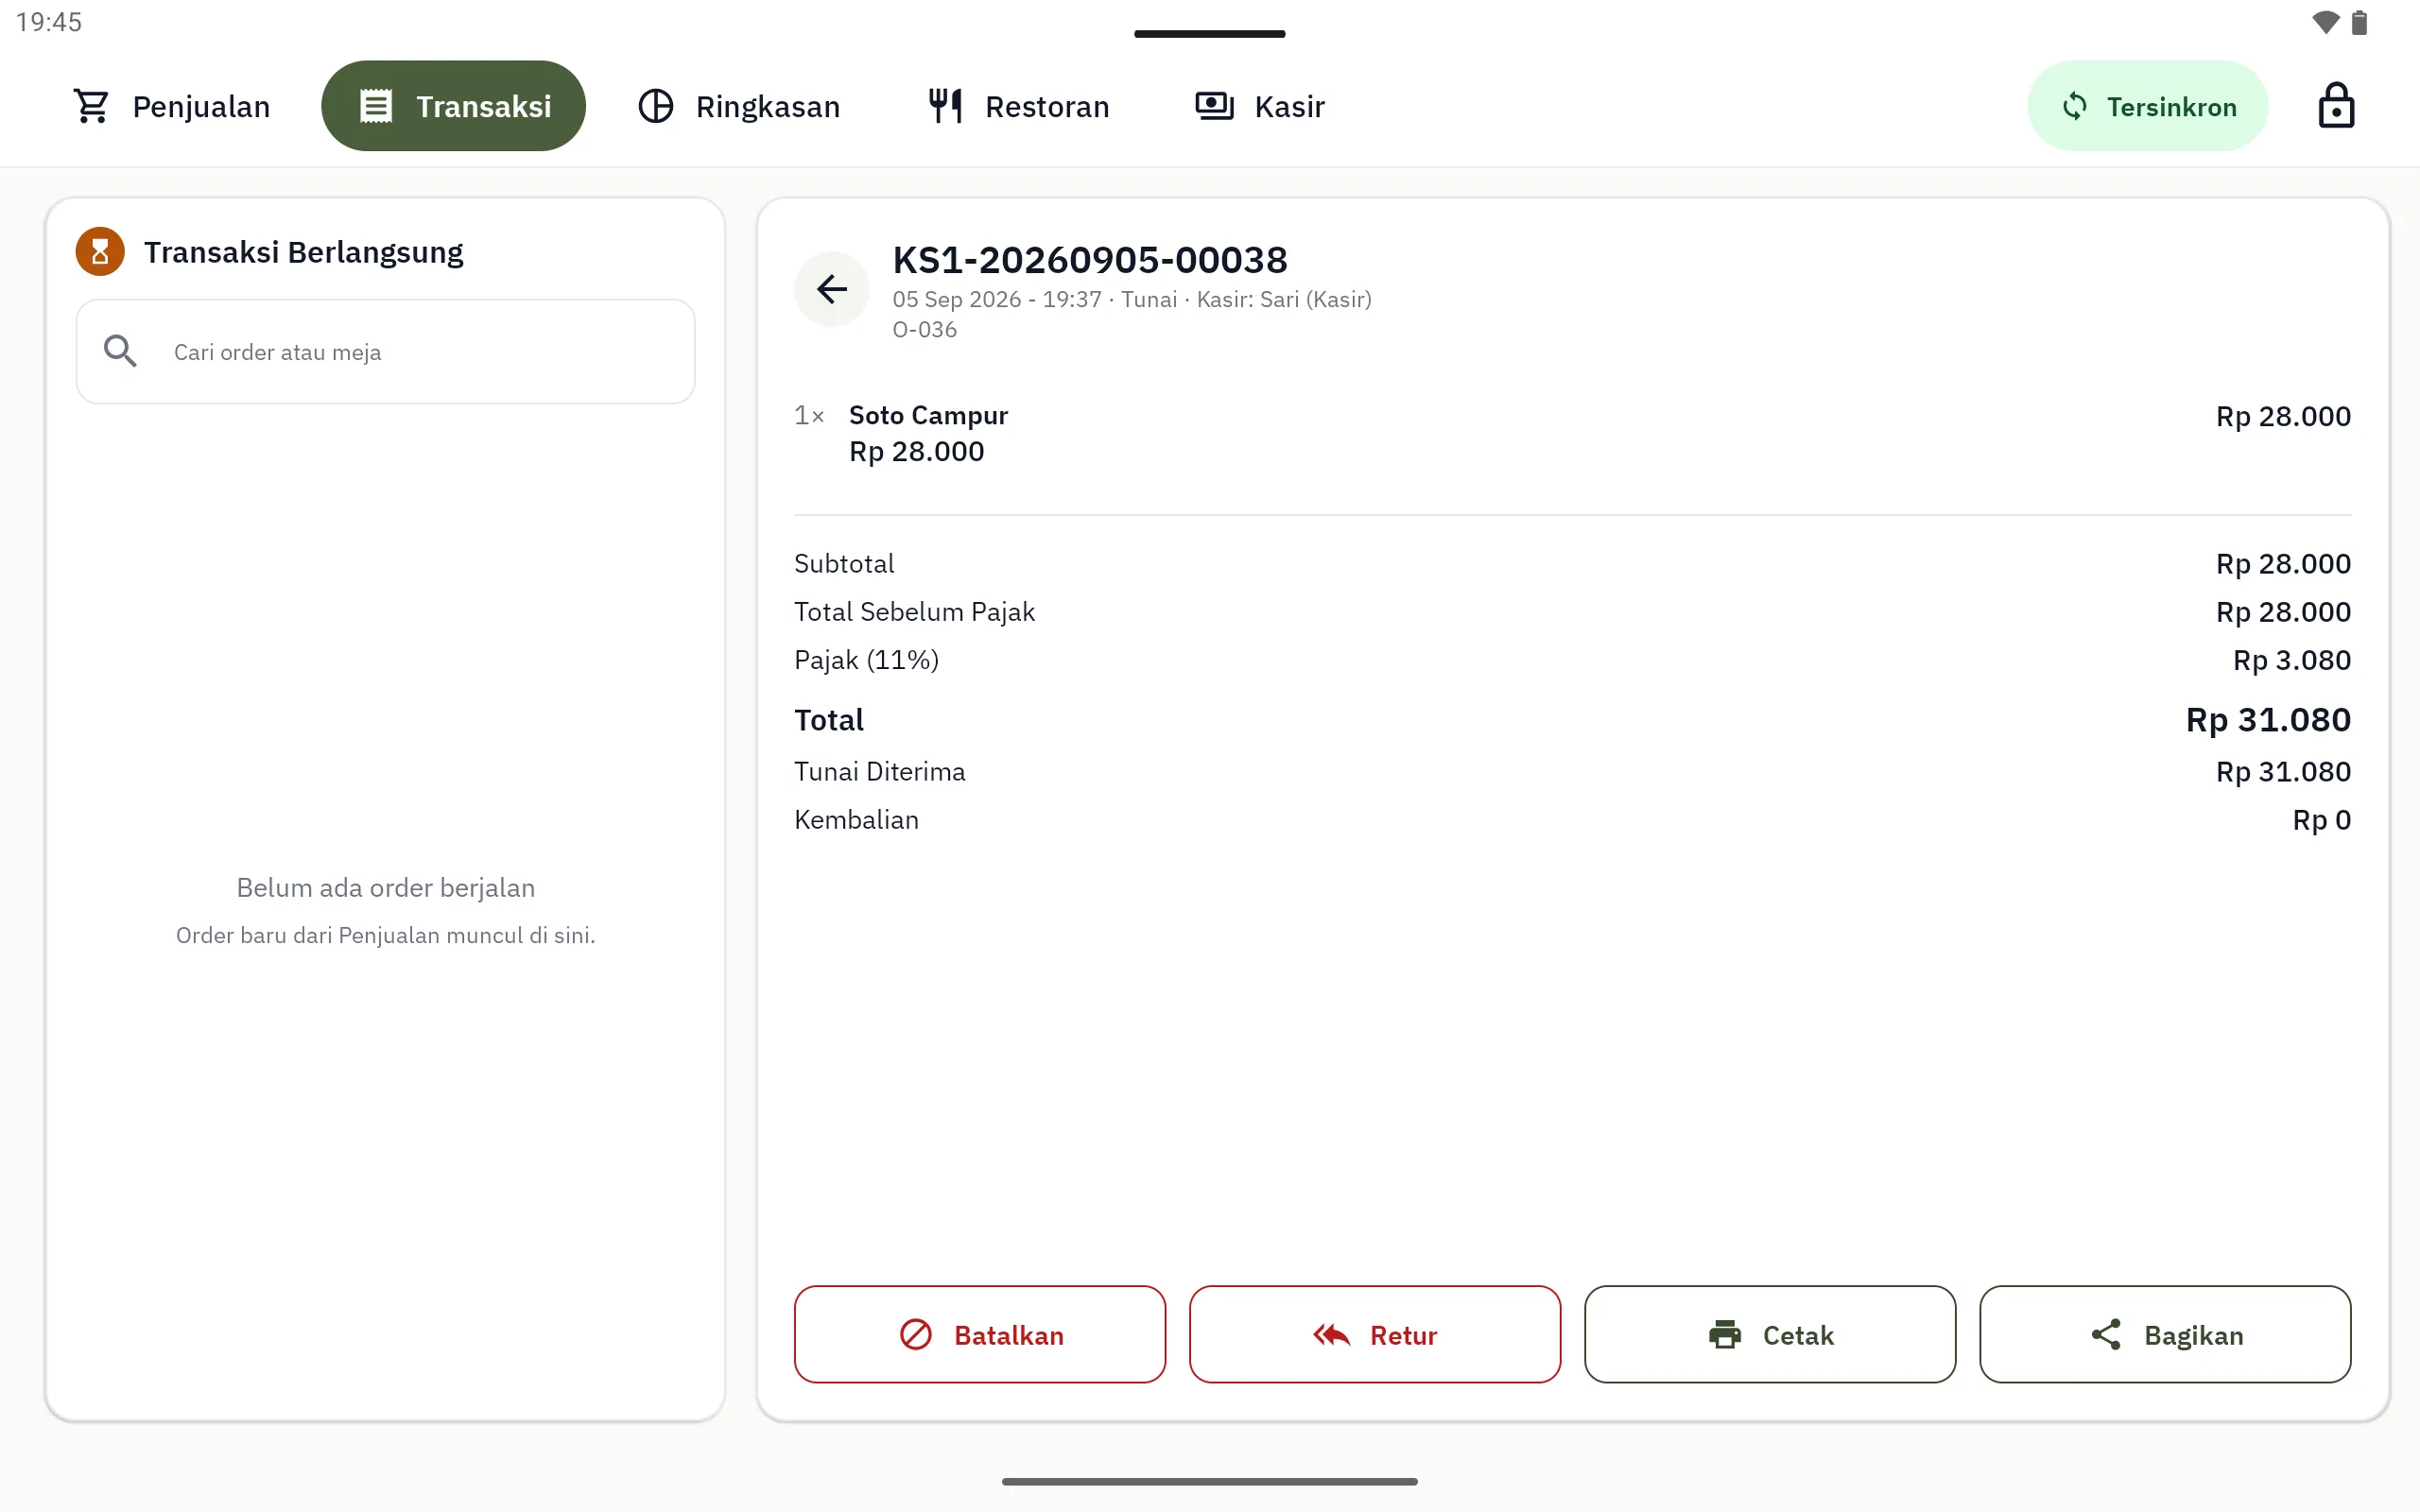This screenshot has width=2420, height=1512.
Task: Go back with the arrow button
Action: 831,289
